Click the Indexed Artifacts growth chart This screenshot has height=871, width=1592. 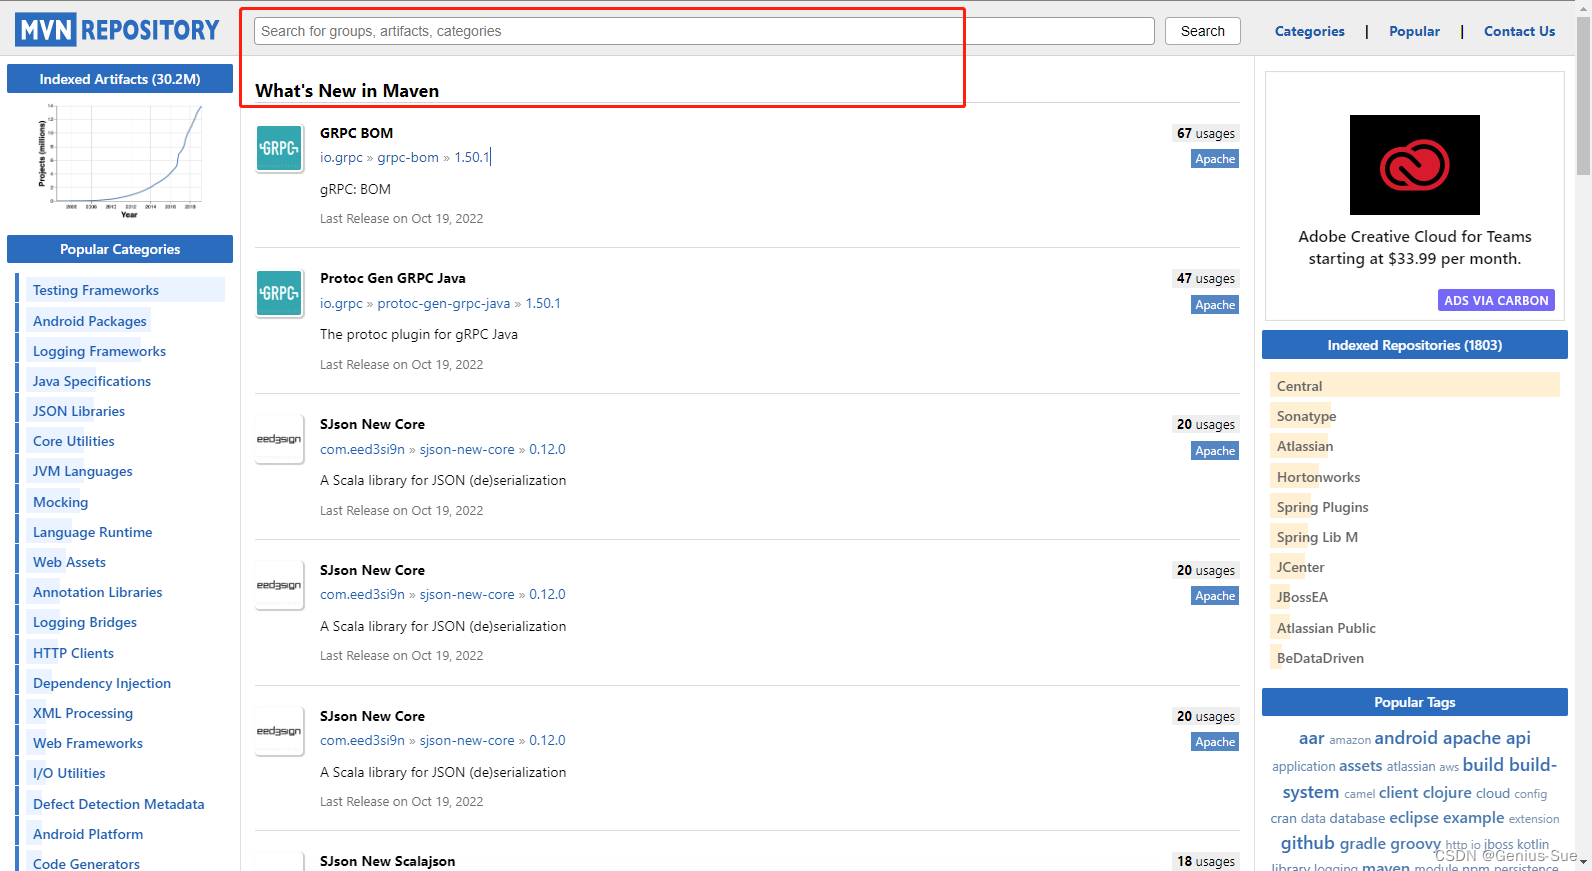[121, 160]
